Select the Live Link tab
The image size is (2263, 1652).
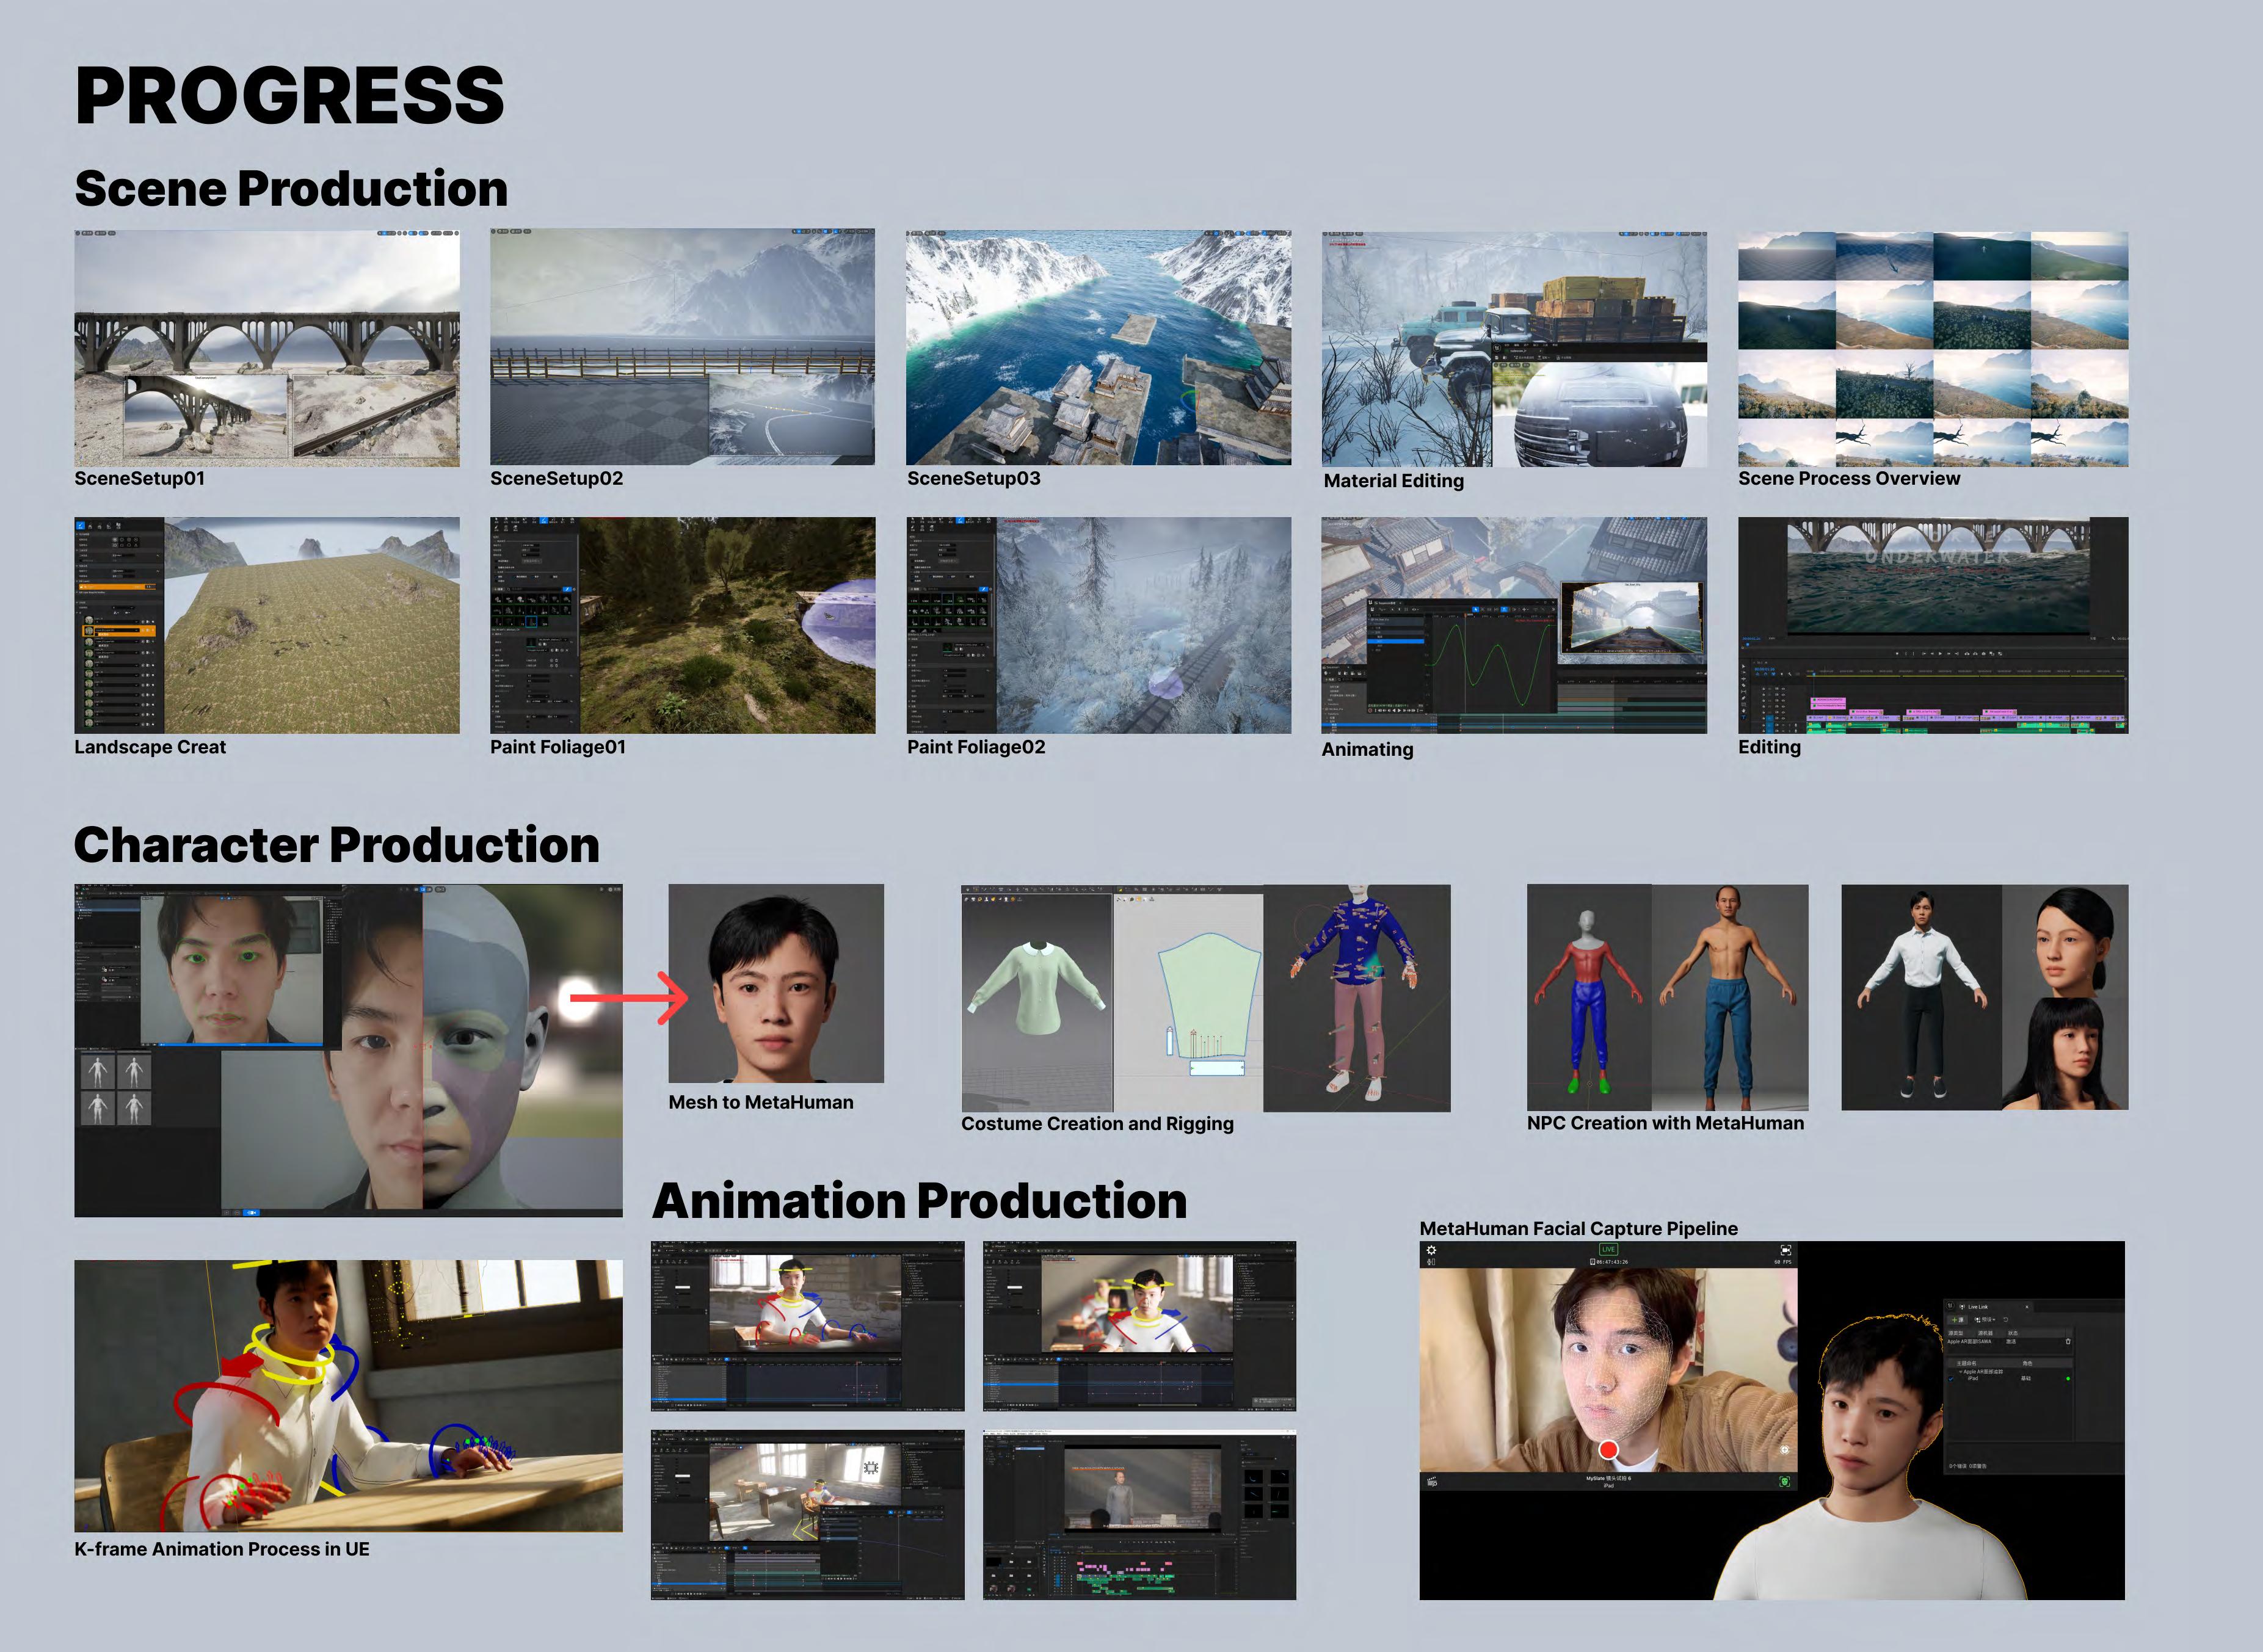click(x=1974, y=1307)
